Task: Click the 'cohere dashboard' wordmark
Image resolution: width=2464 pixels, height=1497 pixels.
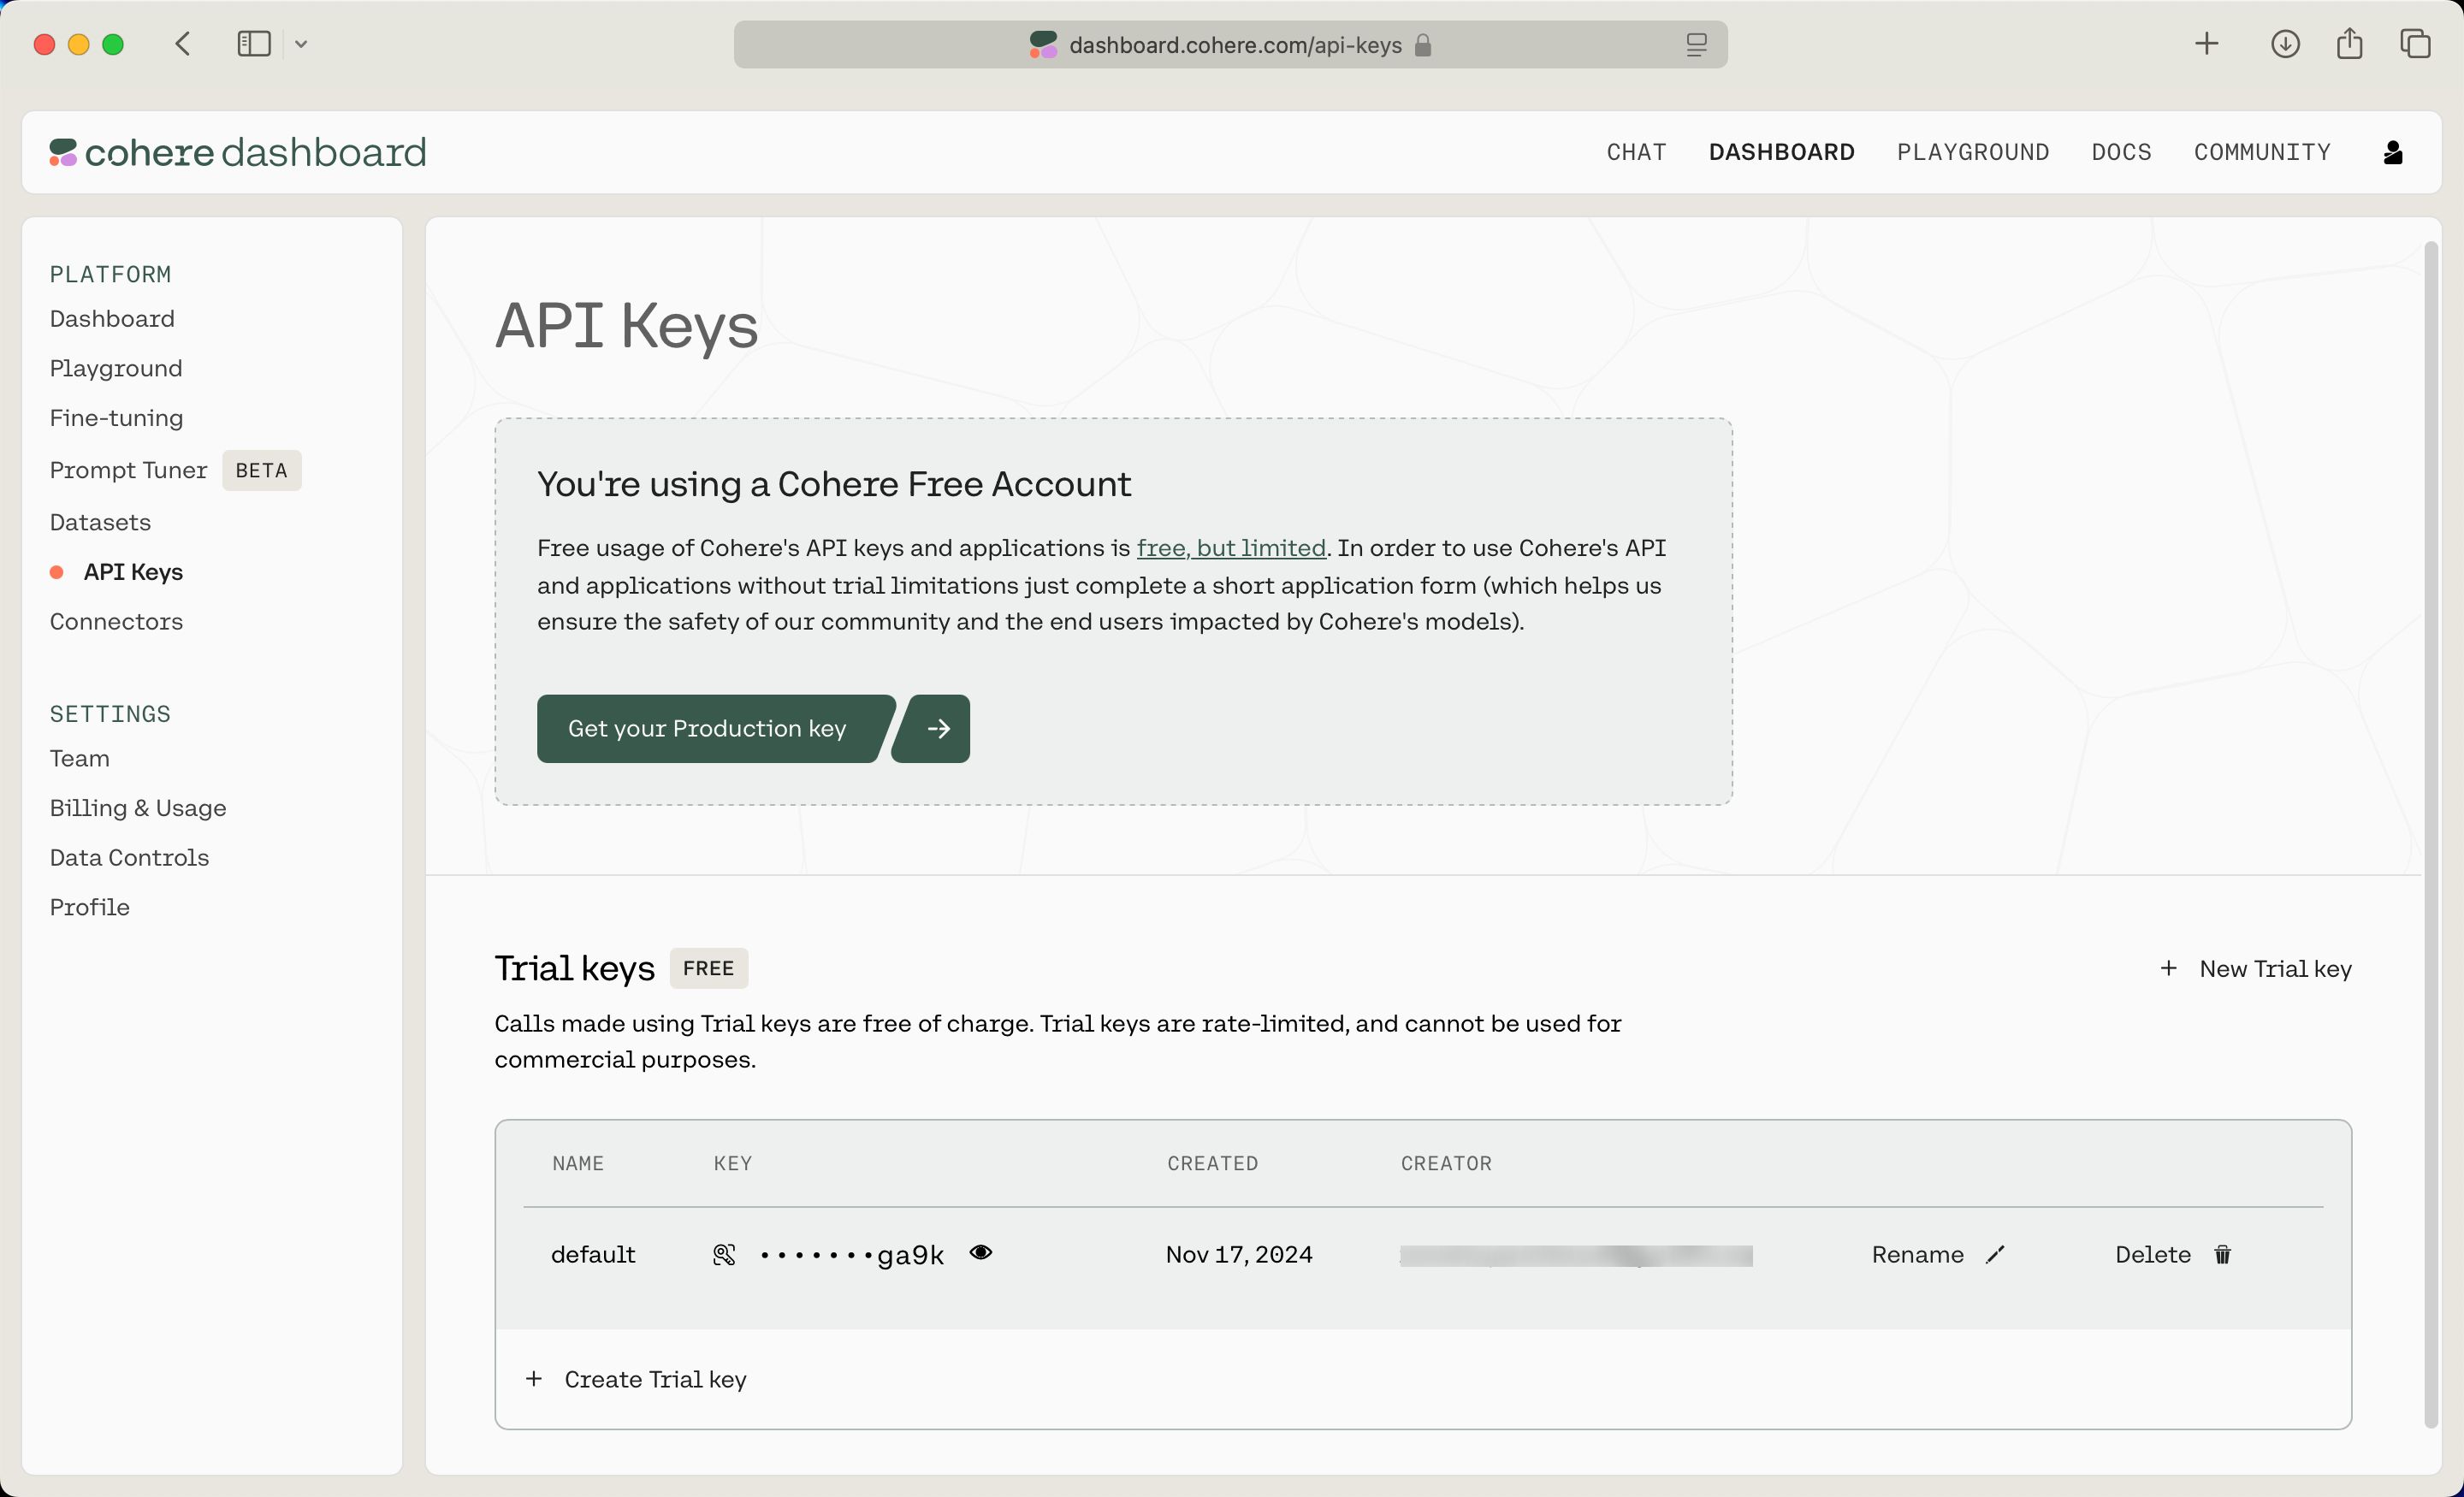Action: [x=255, y=152]
